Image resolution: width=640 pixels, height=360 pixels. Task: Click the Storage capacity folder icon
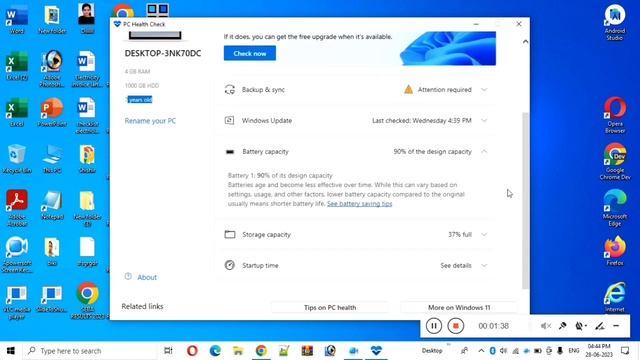coord(230,234)
